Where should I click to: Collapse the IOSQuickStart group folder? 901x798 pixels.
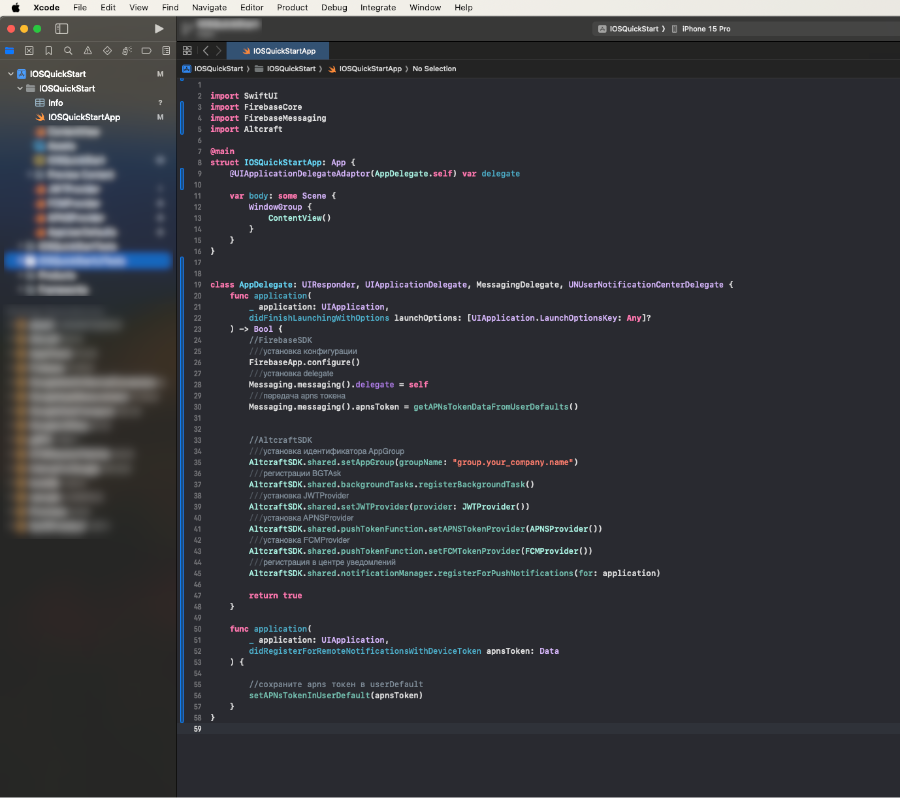click(18, 88)
